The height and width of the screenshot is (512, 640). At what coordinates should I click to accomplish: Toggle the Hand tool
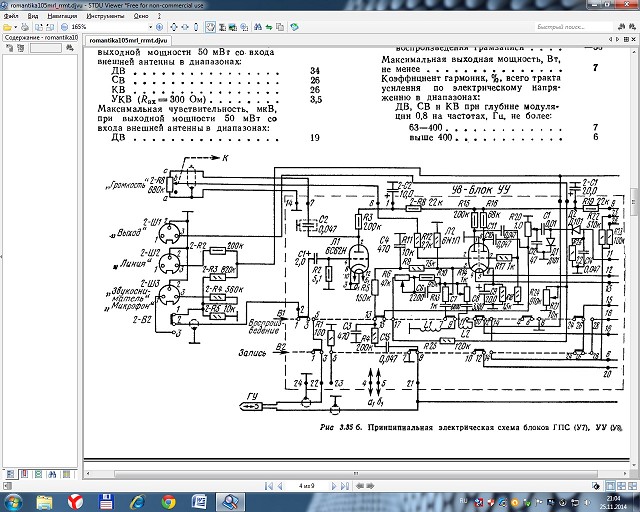point(210,27)
